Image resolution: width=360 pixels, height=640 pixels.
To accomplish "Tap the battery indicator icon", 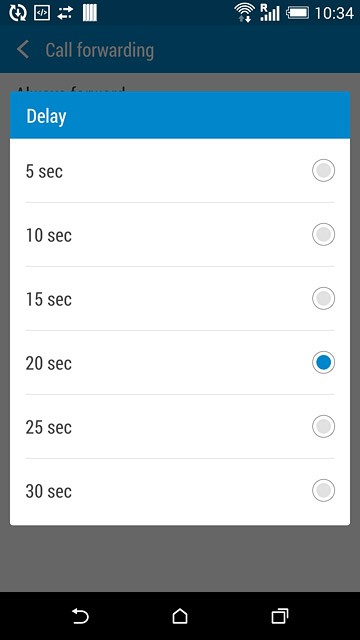I will tap(298, 13).
